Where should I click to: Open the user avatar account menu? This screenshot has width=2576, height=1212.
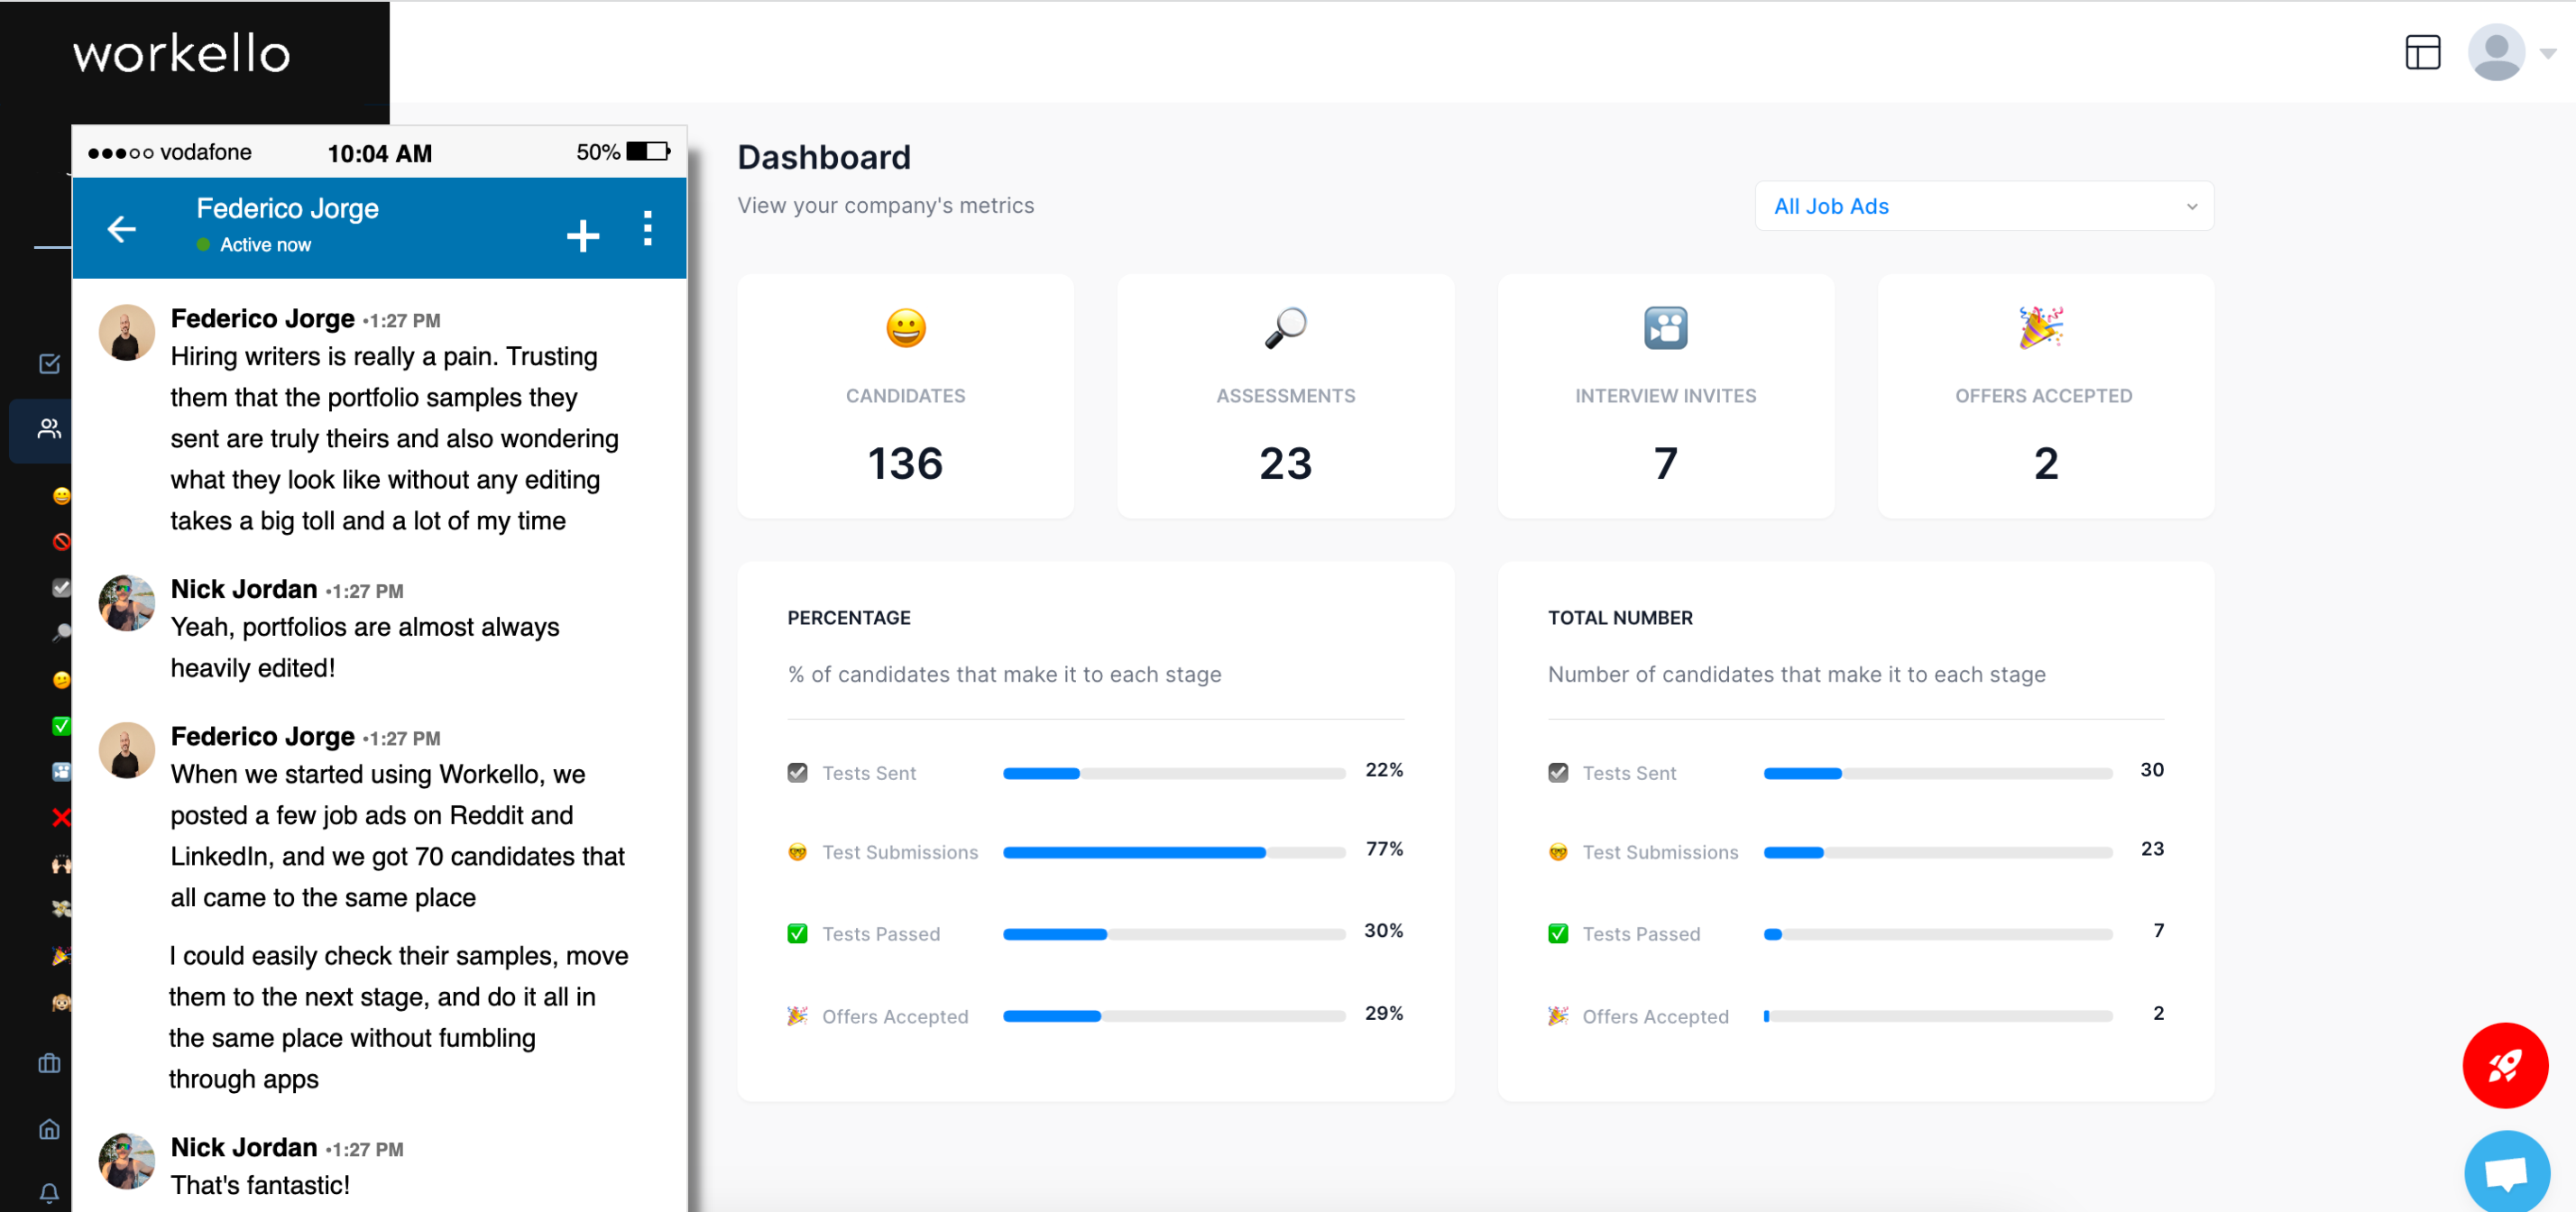click(2496, 52)
